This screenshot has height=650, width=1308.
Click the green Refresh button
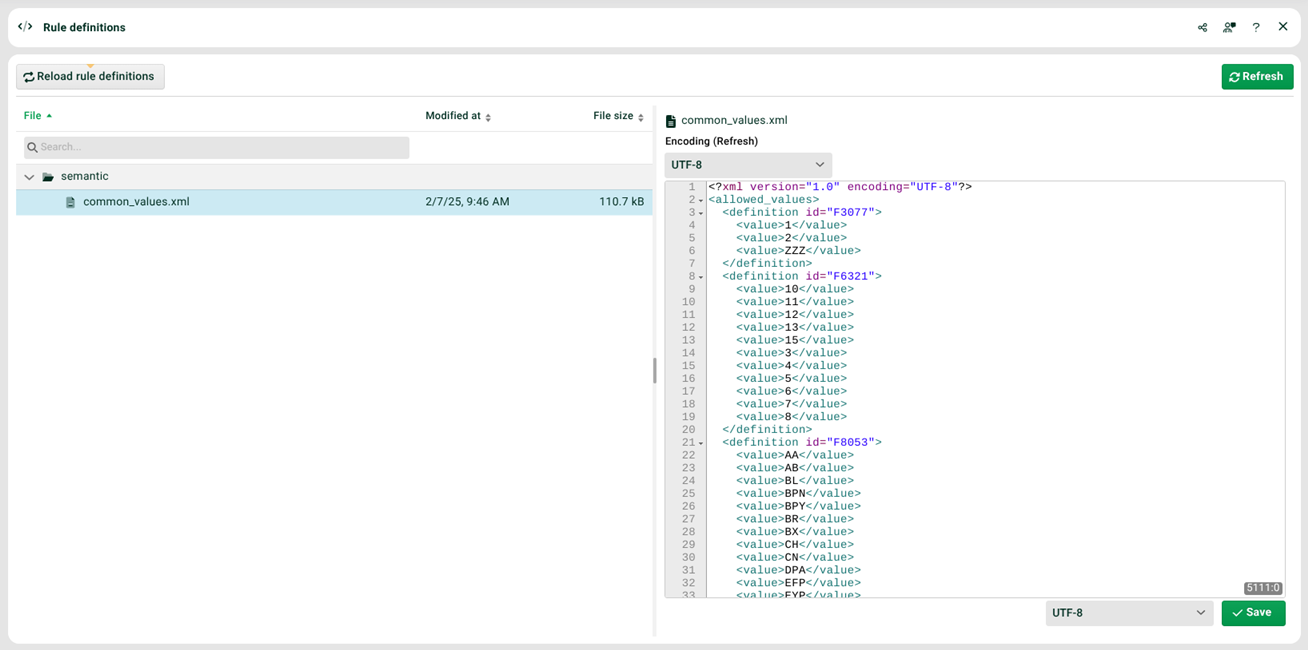[x=1257, y=77]
